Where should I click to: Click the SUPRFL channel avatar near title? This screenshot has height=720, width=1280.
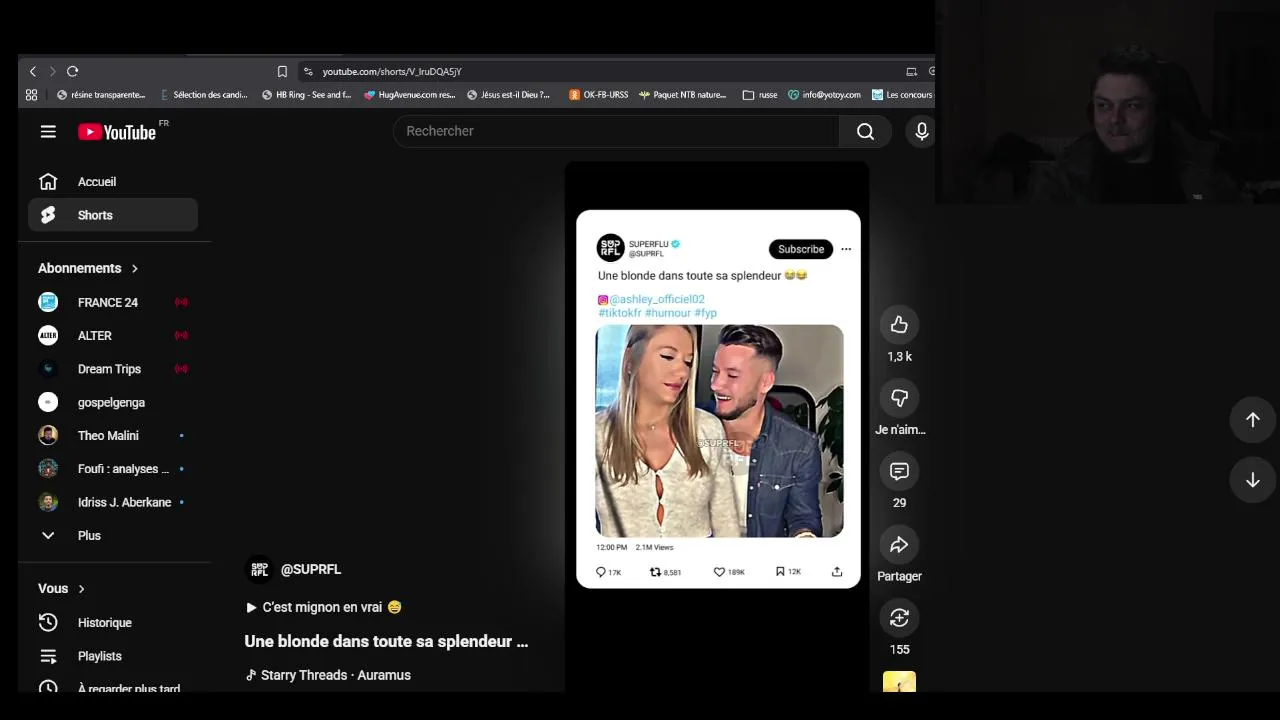coord(259,569)
